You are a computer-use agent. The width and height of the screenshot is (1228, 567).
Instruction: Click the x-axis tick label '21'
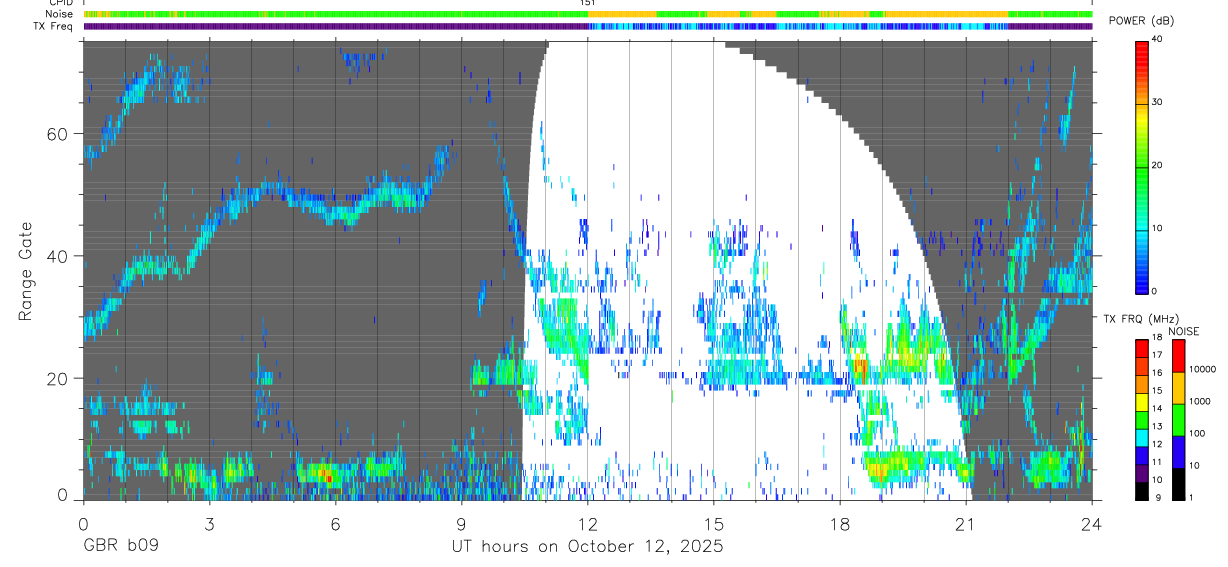point(966,523)
